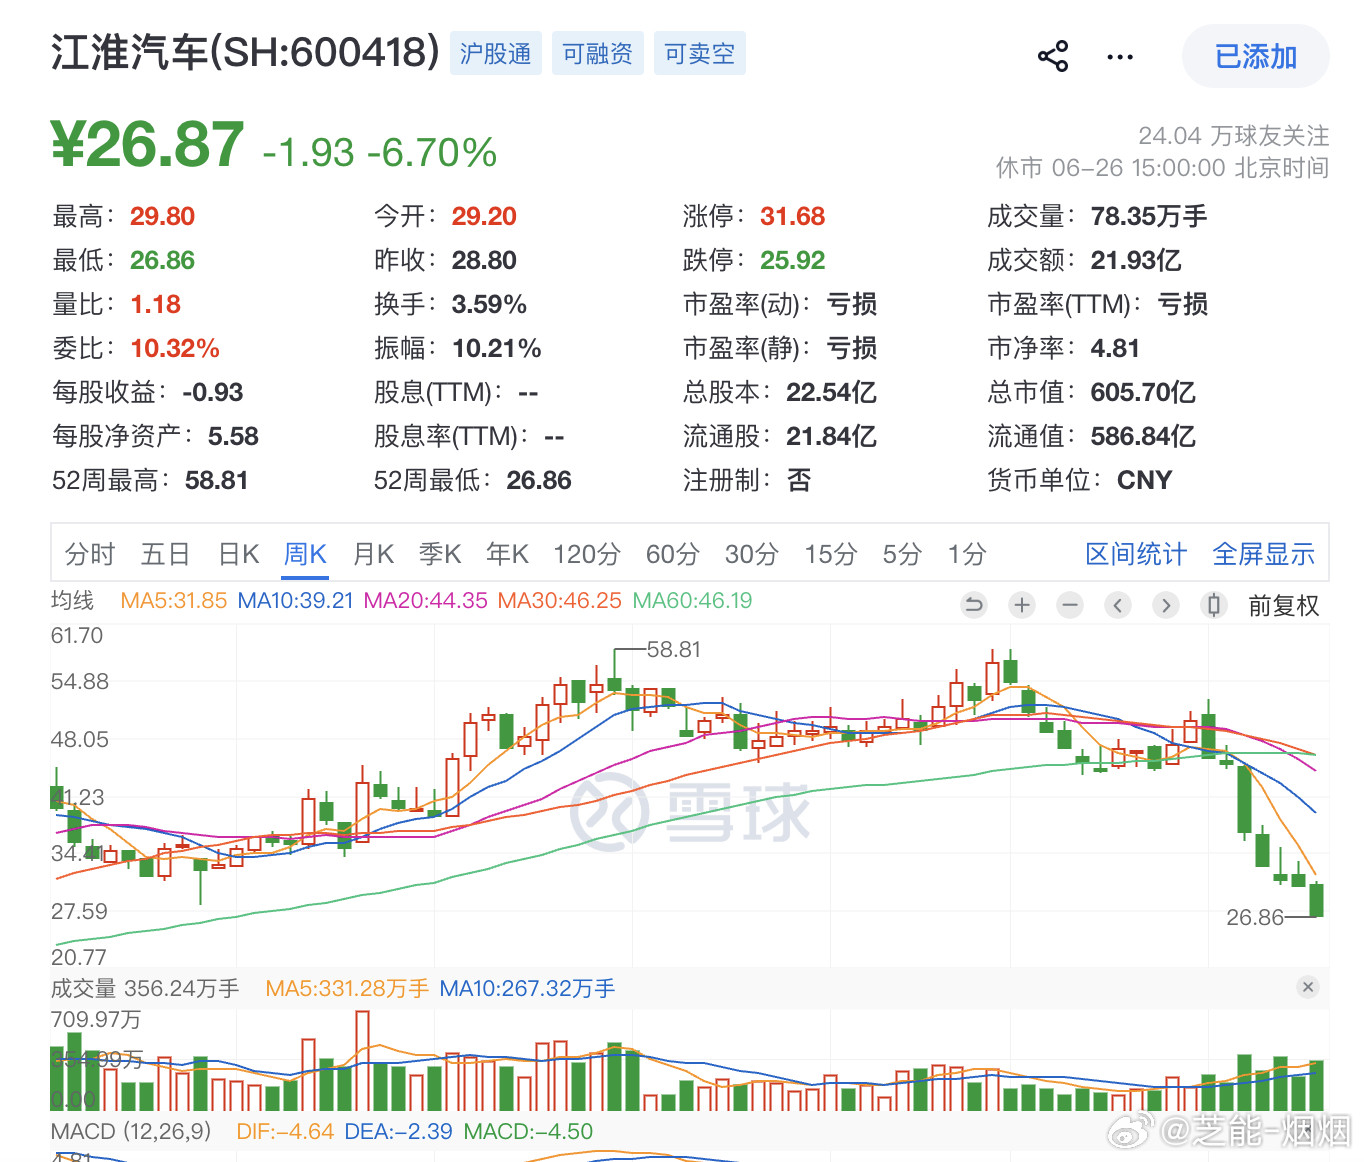Click the current price ¥26.87

click(x=147, y=145)
